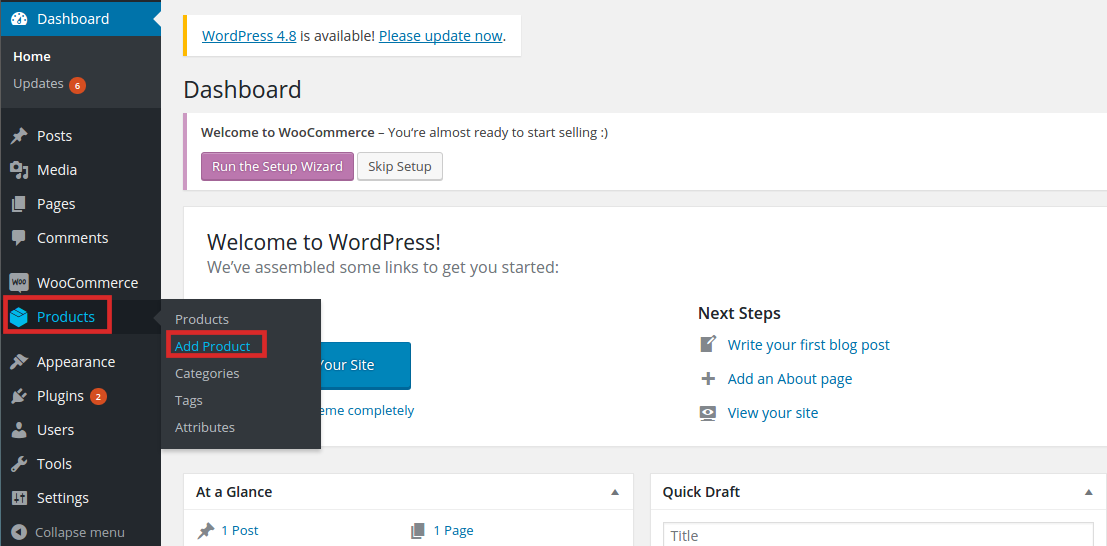Click the At a Glance widget title
Screen dimensions: 1107x546
(234, 492)
